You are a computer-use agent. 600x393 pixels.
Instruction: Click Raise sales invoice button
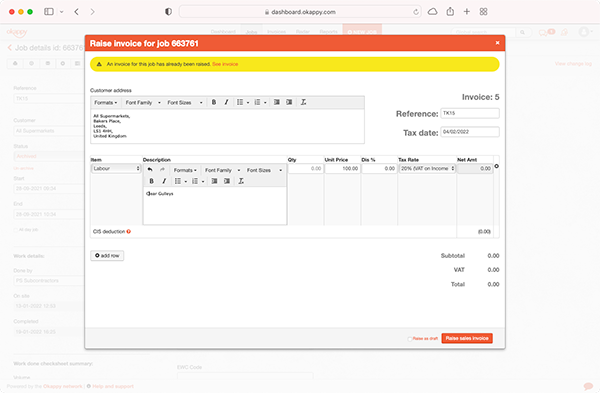[x=467, y=338]
